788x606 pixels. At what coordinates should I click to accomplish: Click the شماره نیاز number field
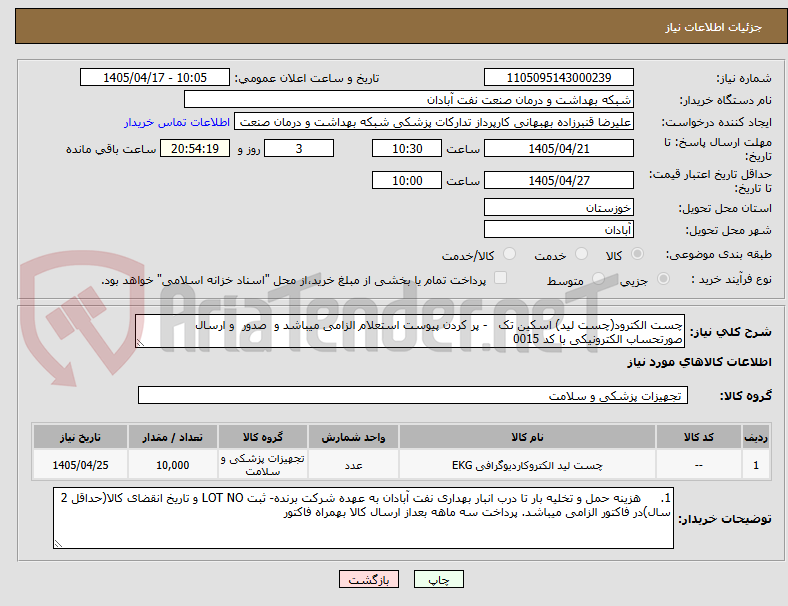pyautogui.click(x=558, y=77)
